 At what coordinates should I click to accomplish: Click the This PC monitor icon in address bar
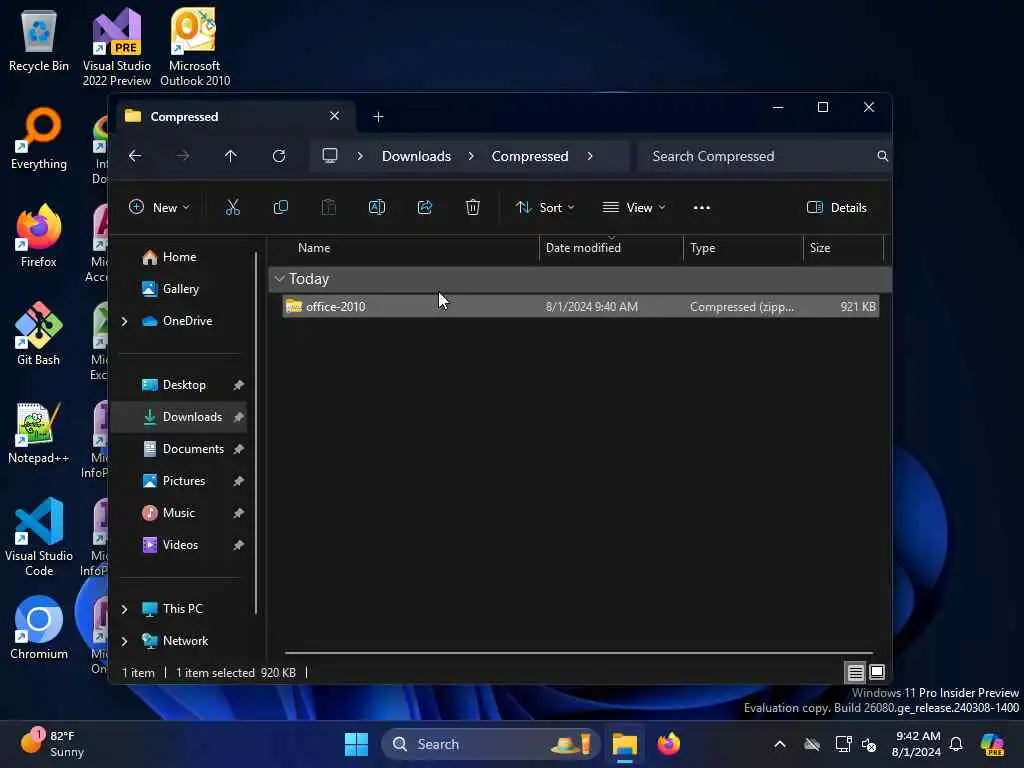click(x=330, y=156)
